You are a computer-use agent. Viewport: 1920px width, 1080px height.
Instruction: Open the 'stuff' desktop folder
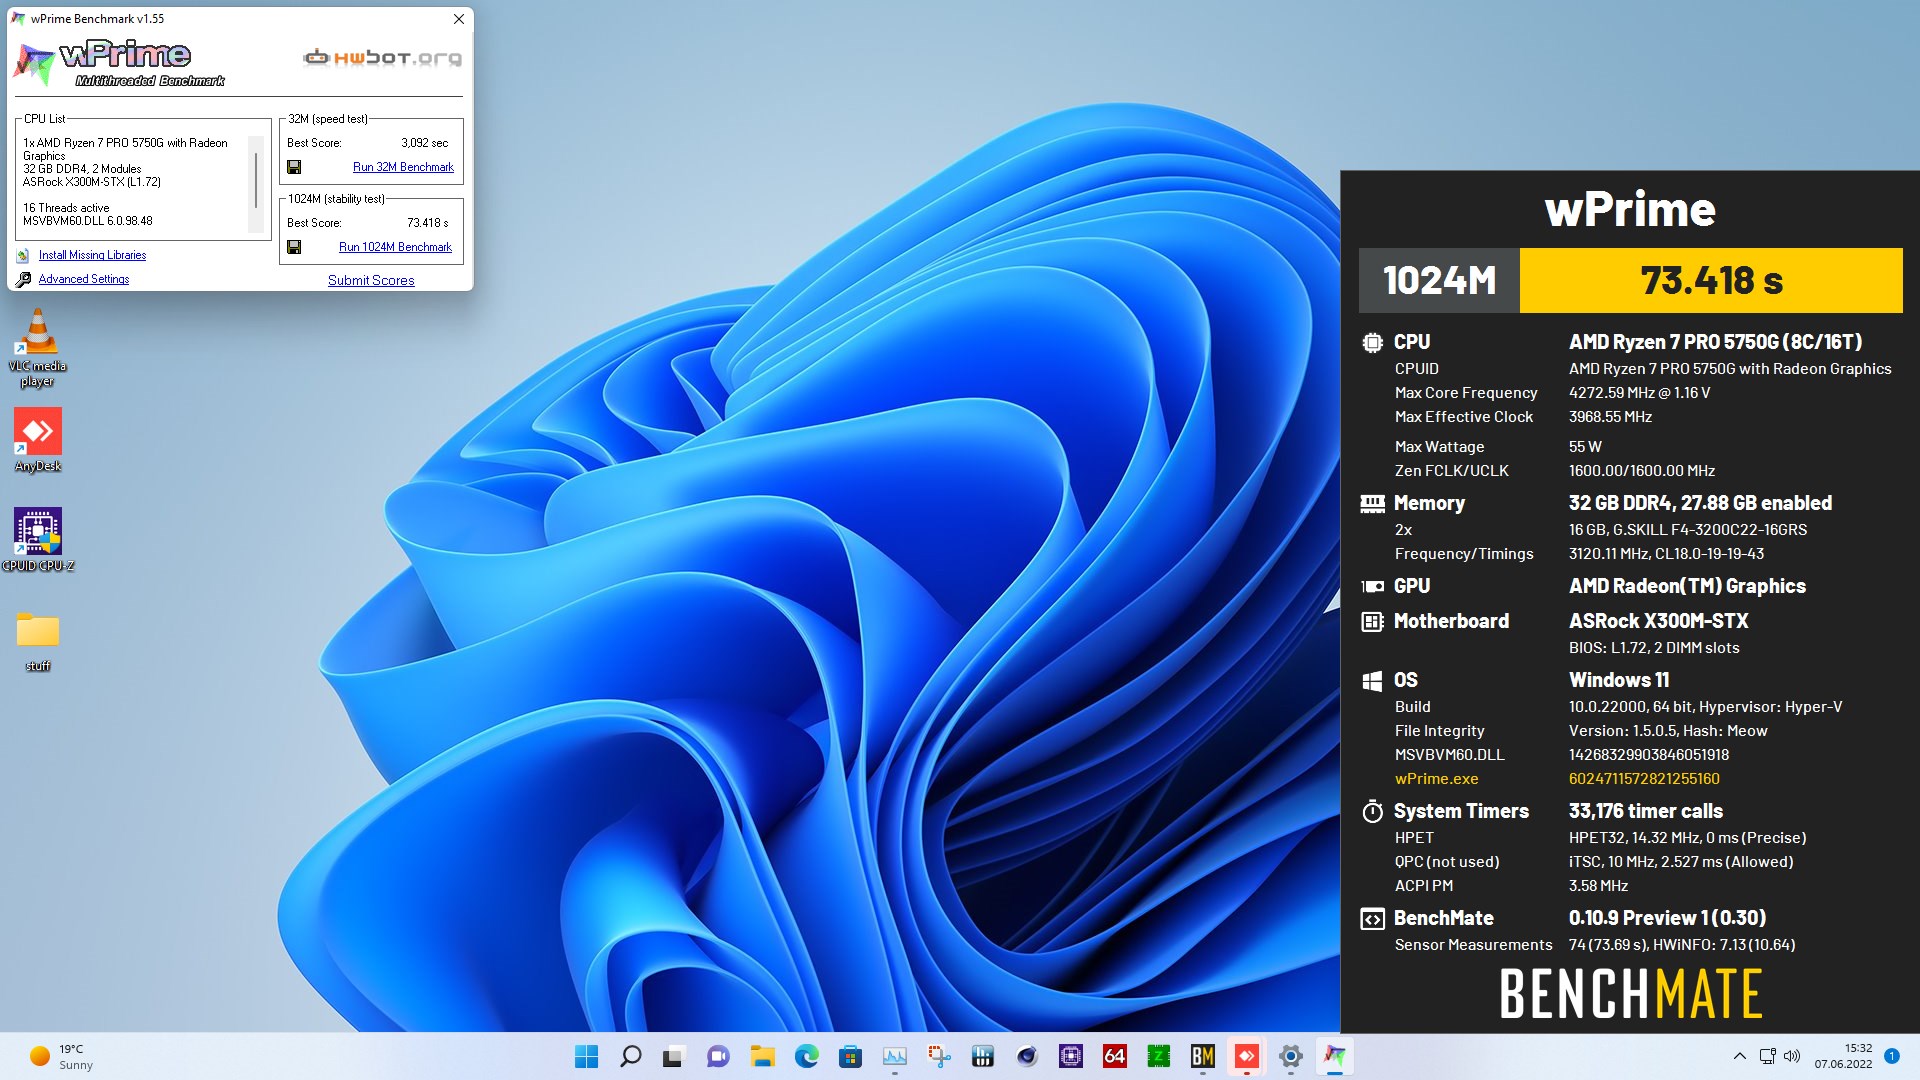(x=38, y=640)
